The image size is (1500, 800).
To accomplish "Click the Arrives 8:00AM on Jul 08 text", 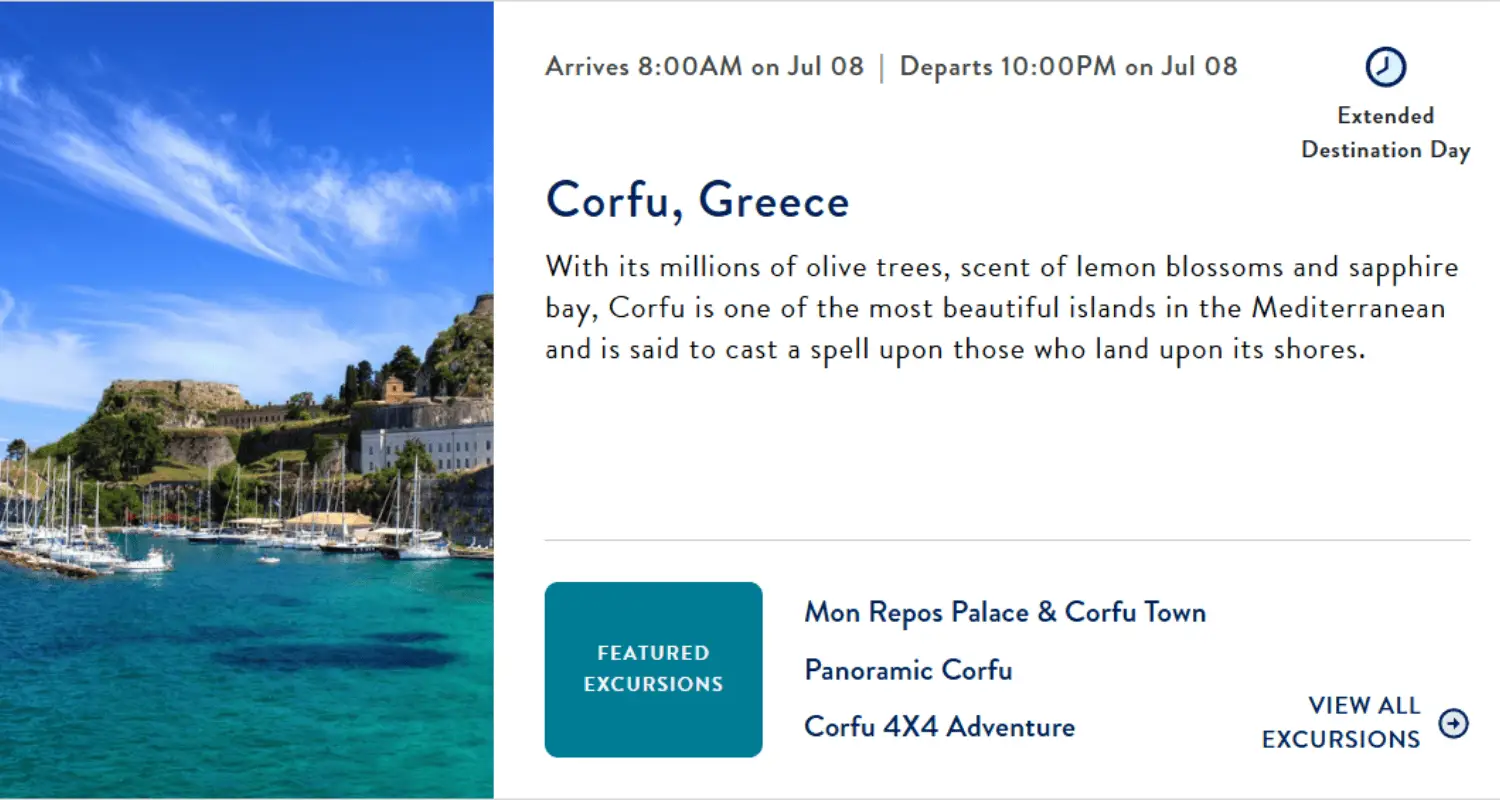I will [704, 66].
